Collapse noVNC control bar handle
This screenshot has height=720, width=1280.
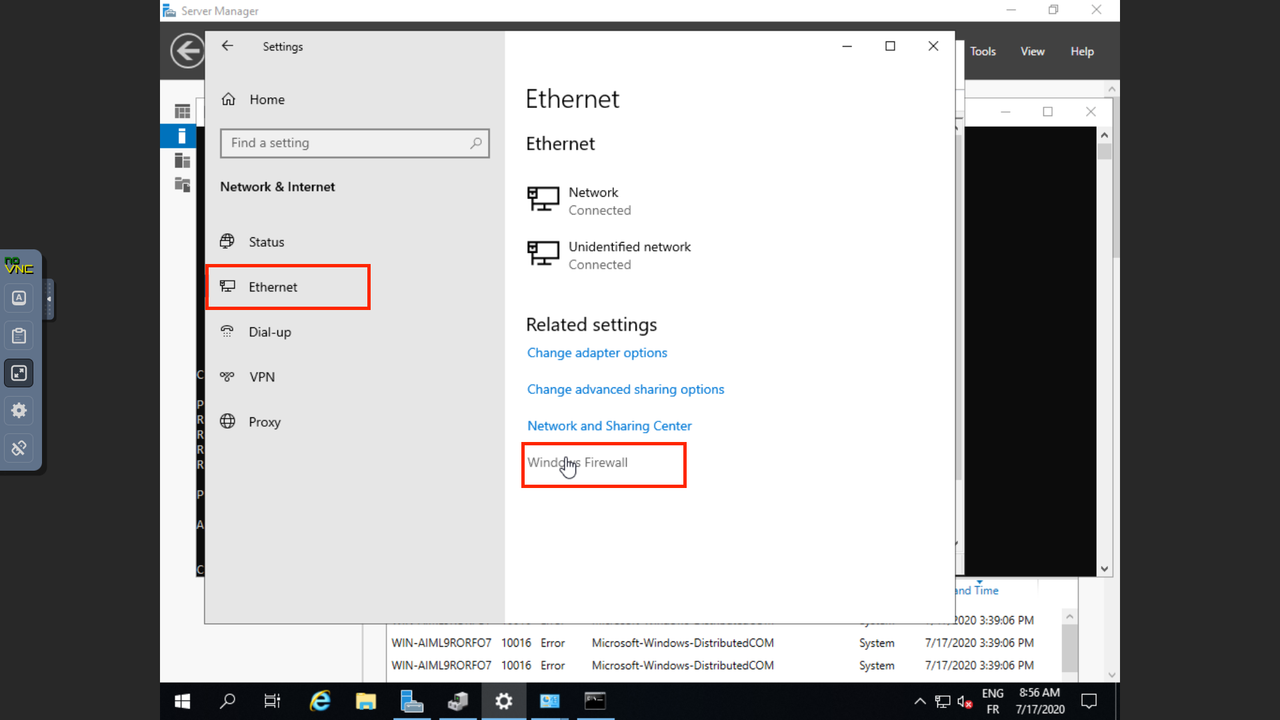click(x=49, y=299)
